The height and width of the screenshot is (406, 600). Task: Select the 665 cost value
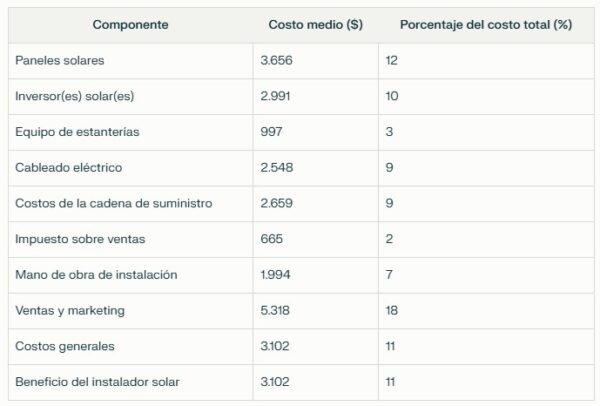[x=271, y=239]
